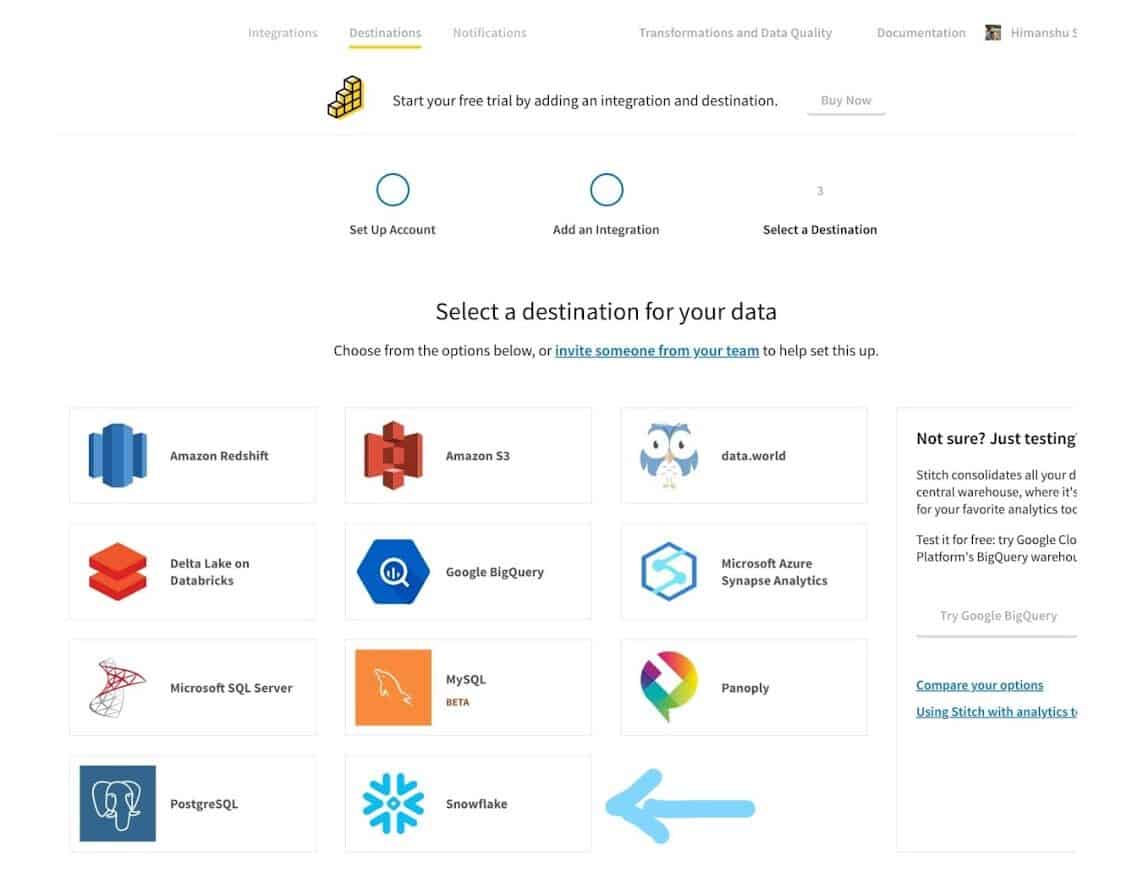Click the Try Google BigQuery button
This screenshot has height=884, width=1130.
pyautogui.click(x=997, y=615)
